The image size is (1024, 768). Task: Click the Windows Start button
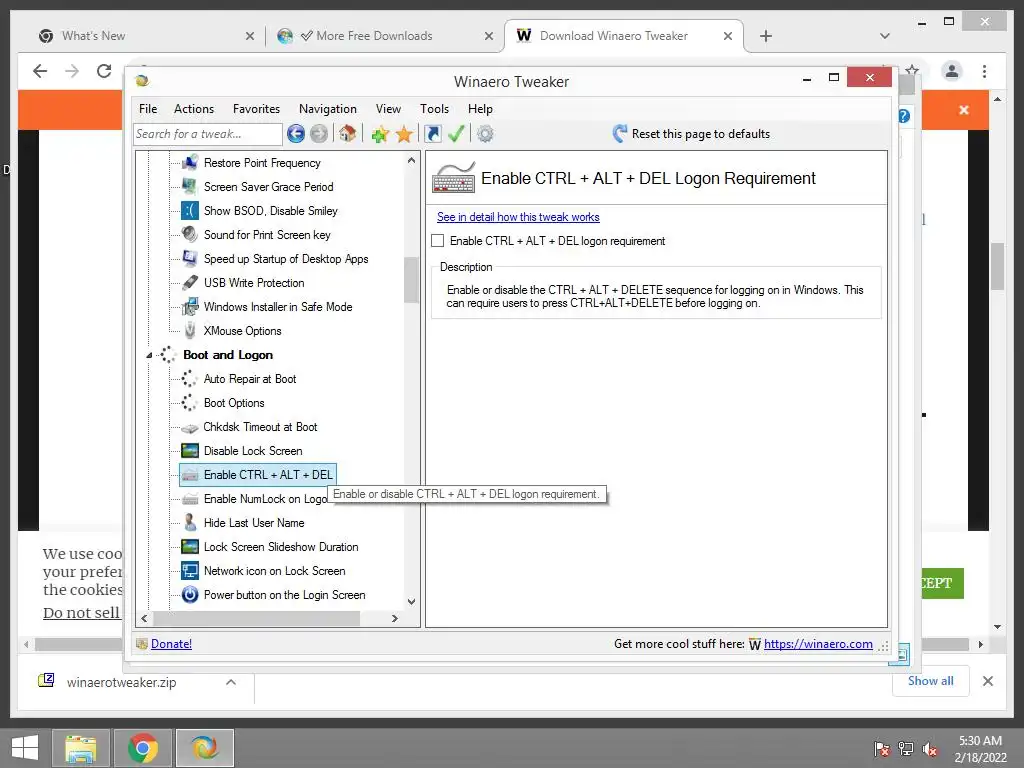tap(25, 748)
